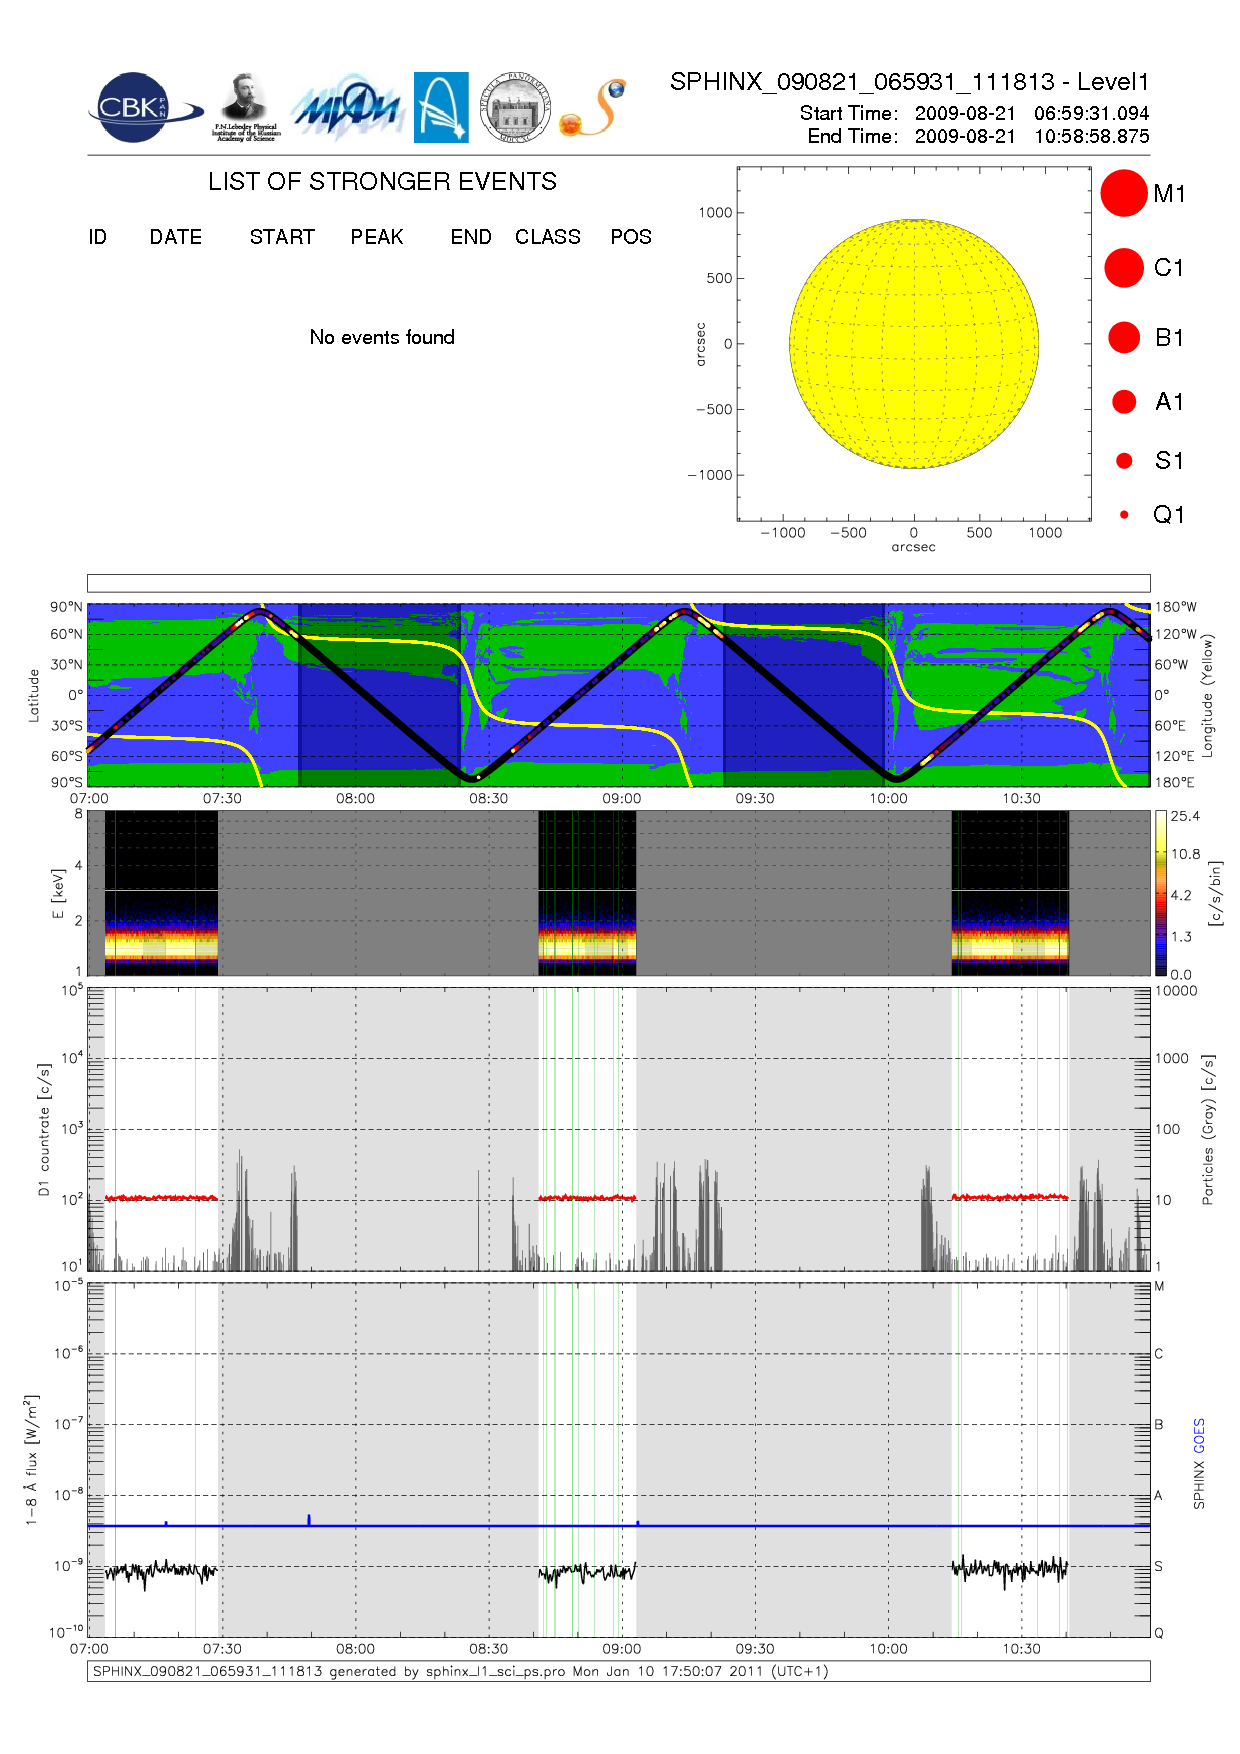
Task: Click the empty bar above latitude plot
Action: coord(618,583)
